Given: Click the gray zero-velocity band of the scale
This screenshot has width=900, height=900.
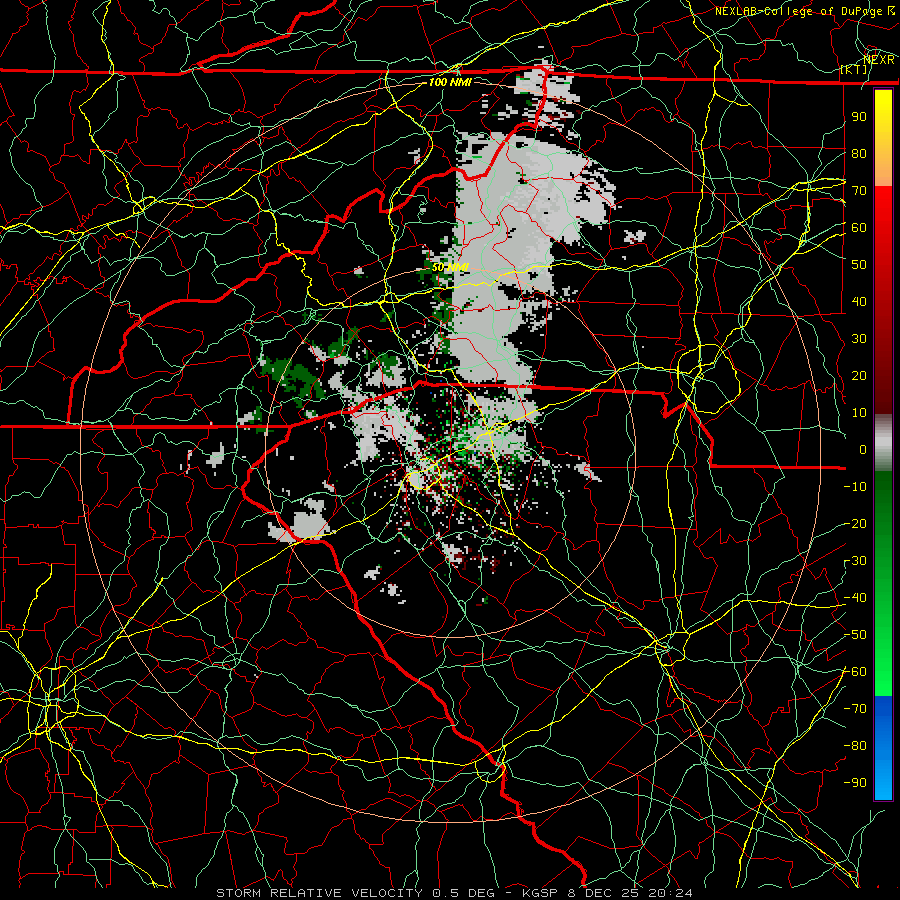Looking at the screenshot, I should (x=883, y=442).
